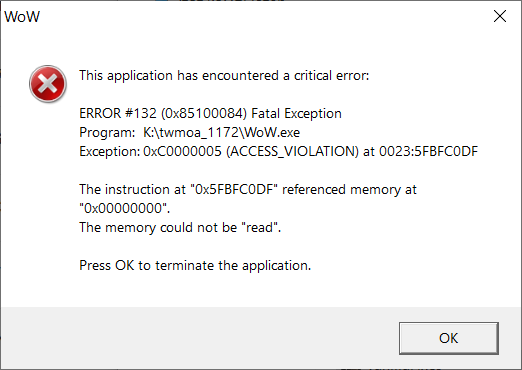Image resolution: width=522 pixels, height=370 pixels.
Task: Click the quoted "read" word
Action: [262, 228]
